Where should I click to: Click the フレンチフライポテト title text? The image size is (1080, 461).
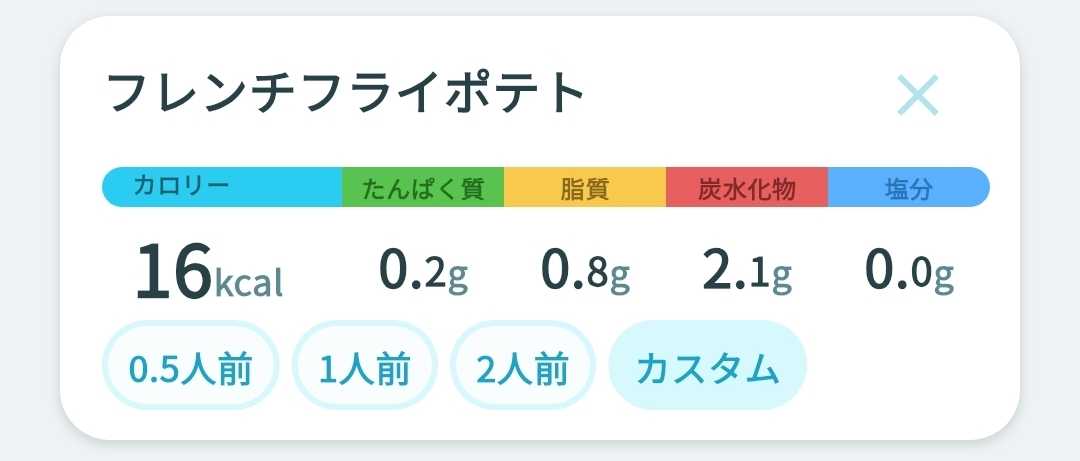346,92
